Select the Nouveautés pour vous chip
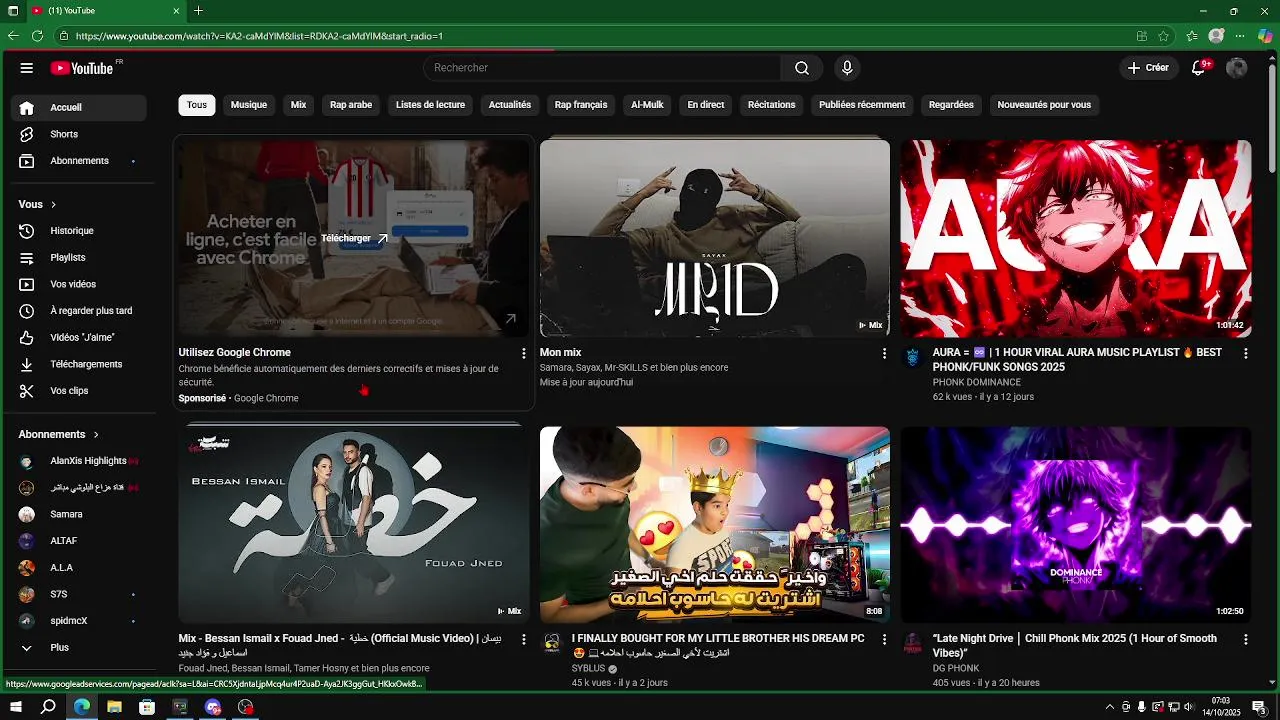This screenshot has height=720, width=1280. click(x=1044, y=105)
